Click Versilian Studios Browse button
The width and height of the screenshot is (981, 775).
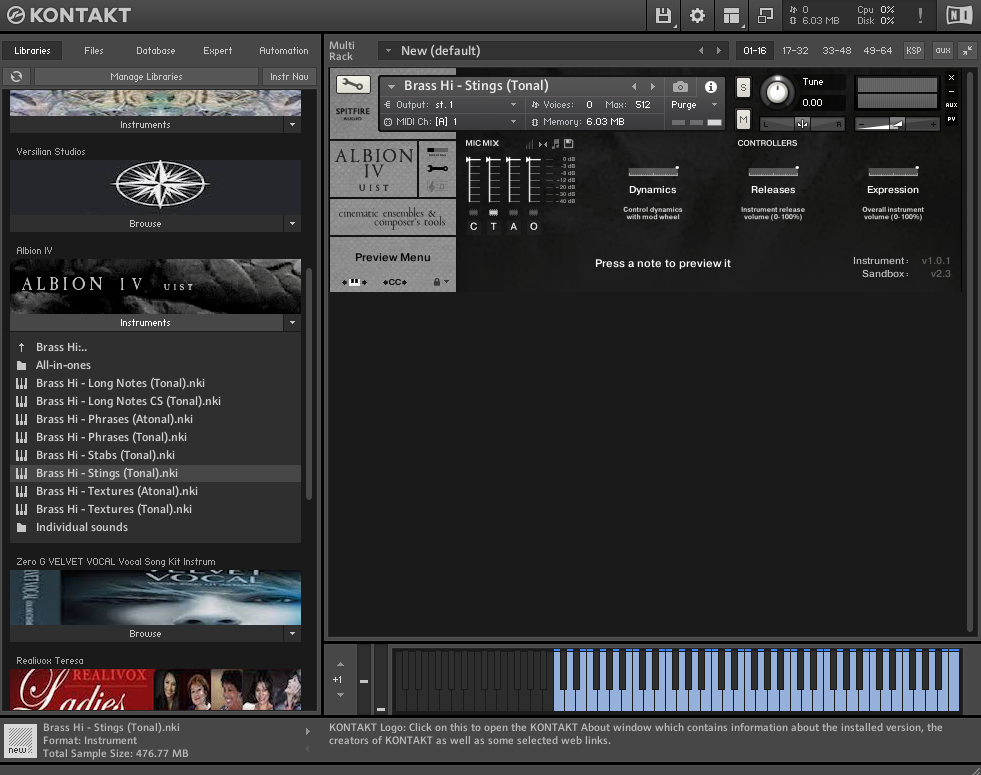pos(145,224)
